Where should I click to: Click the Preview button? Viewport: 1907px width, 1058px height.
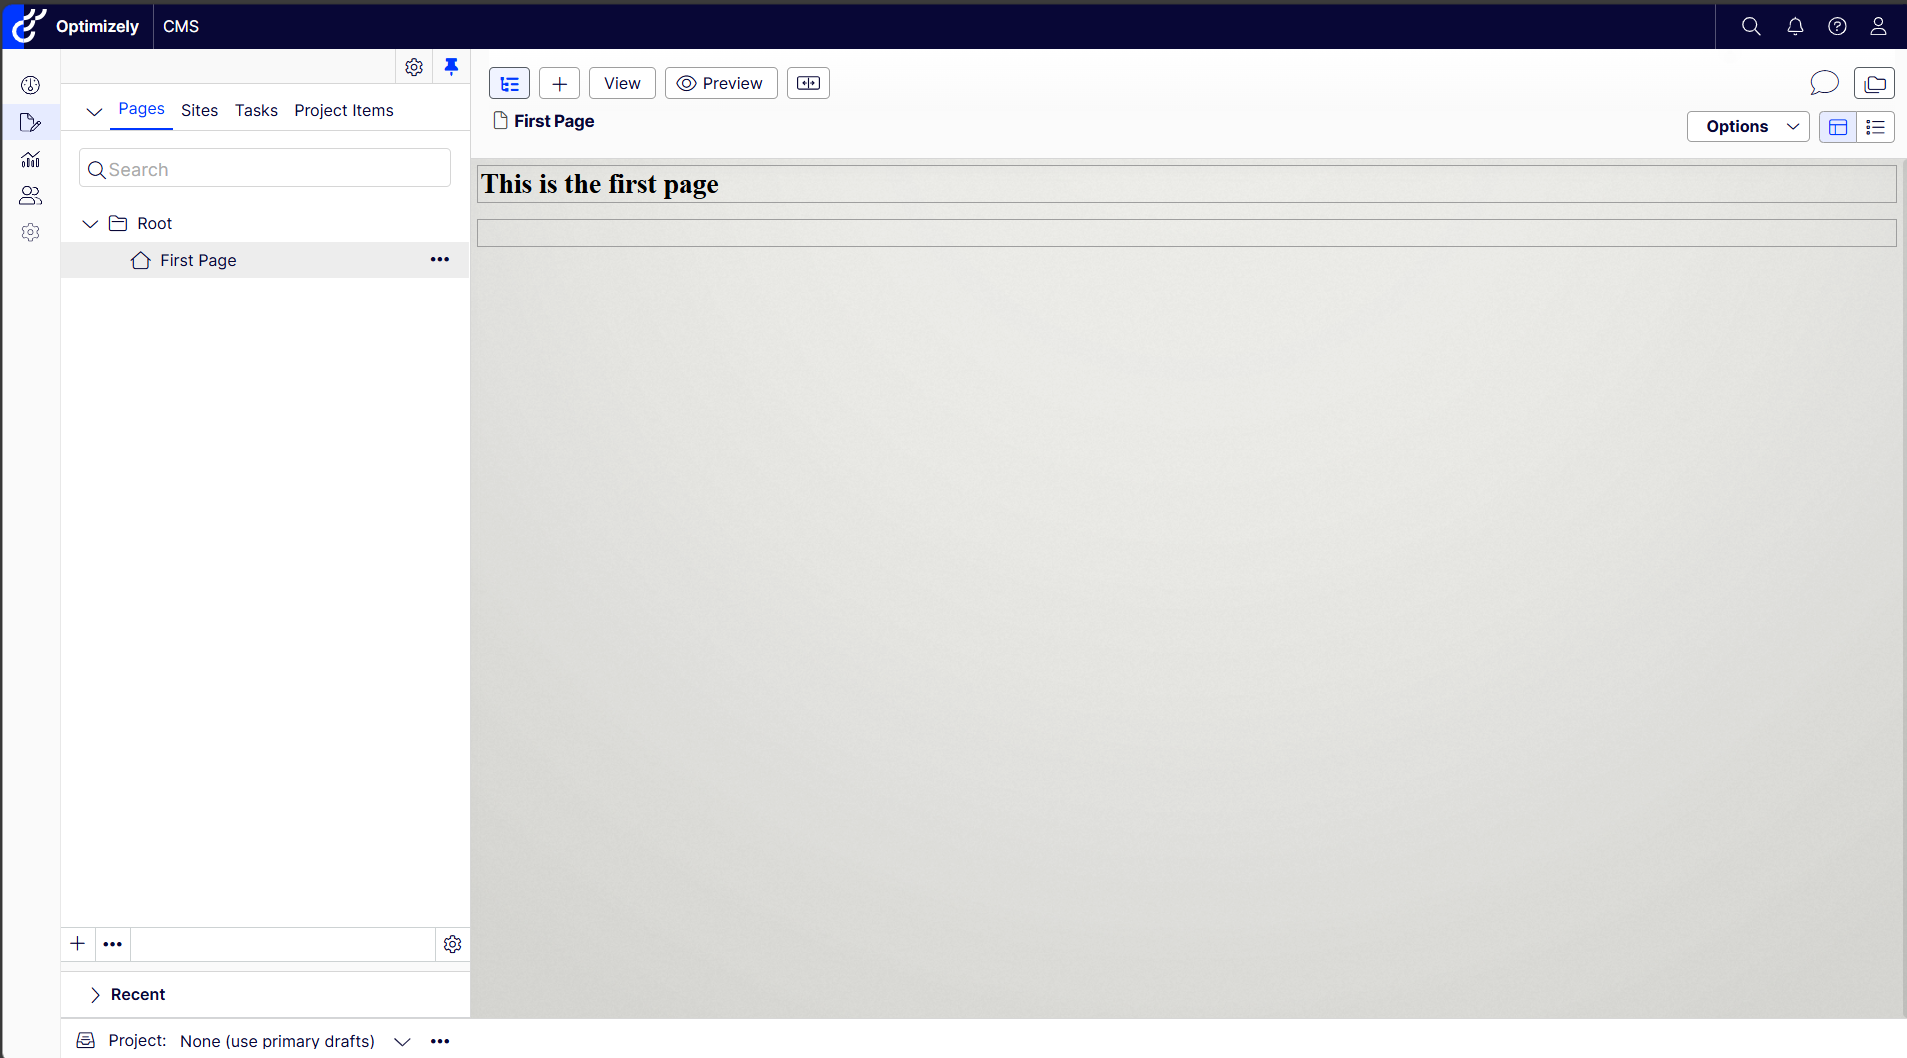pos(721,83)
